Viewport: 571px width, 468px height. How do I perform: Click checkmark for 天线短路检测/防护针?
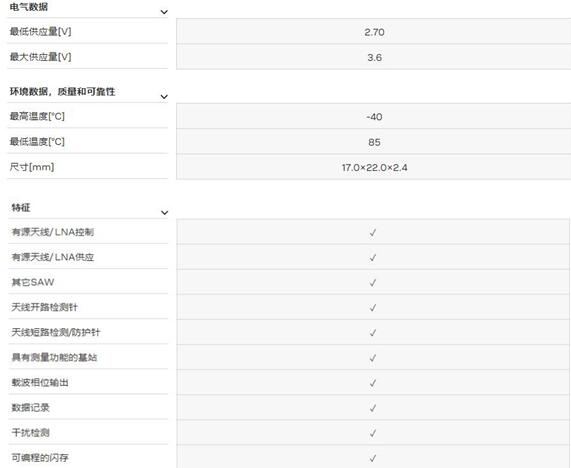tap(373, 333)
